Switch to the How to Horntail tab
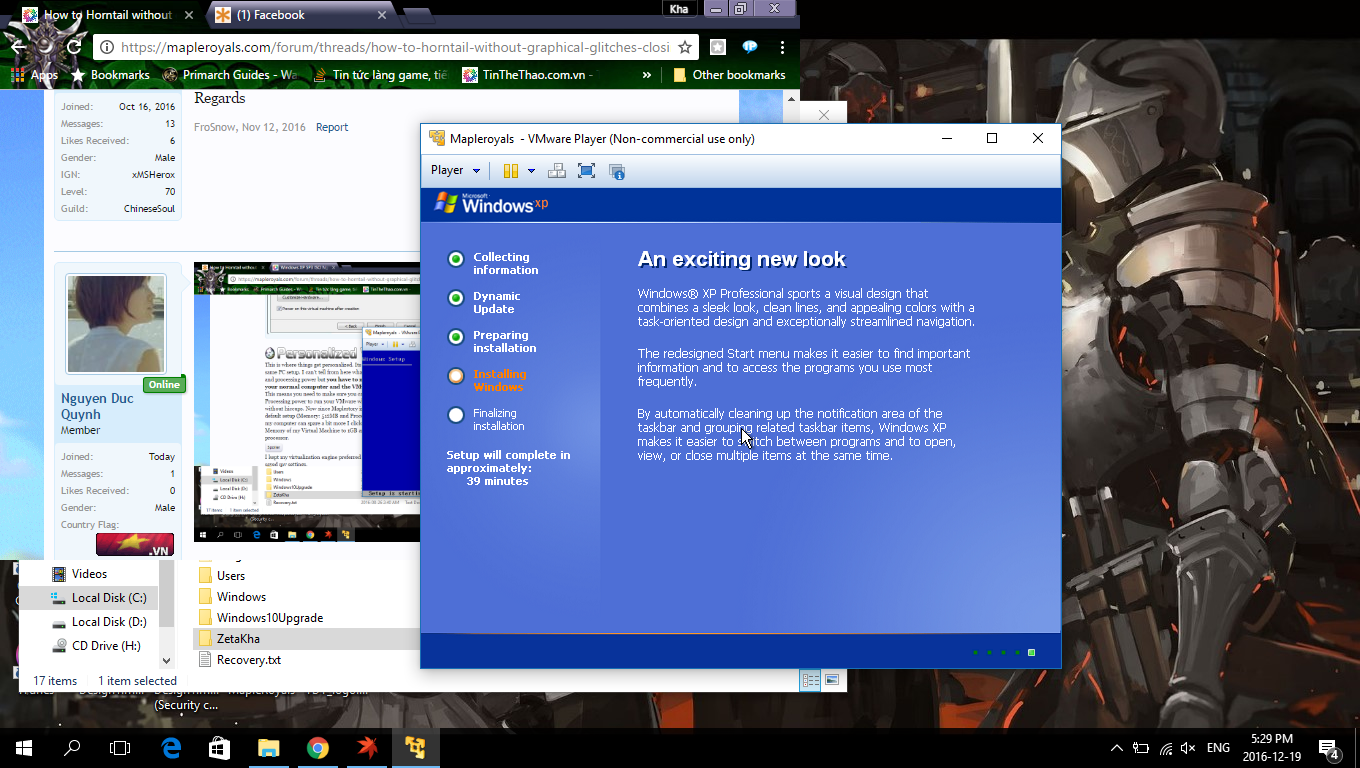Screen dimensions: 1360x768 click(107, 15)
